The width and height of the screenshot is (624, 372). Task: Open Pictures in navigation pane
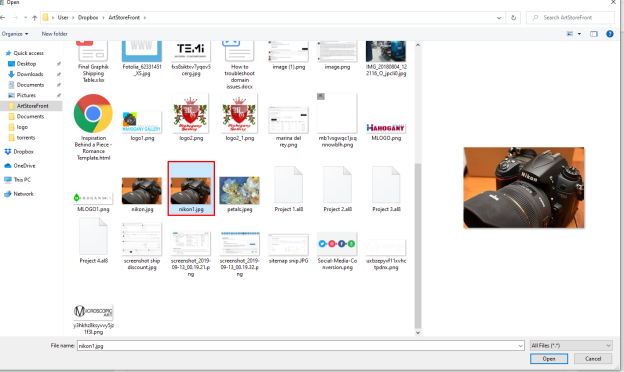coord(26,95)
